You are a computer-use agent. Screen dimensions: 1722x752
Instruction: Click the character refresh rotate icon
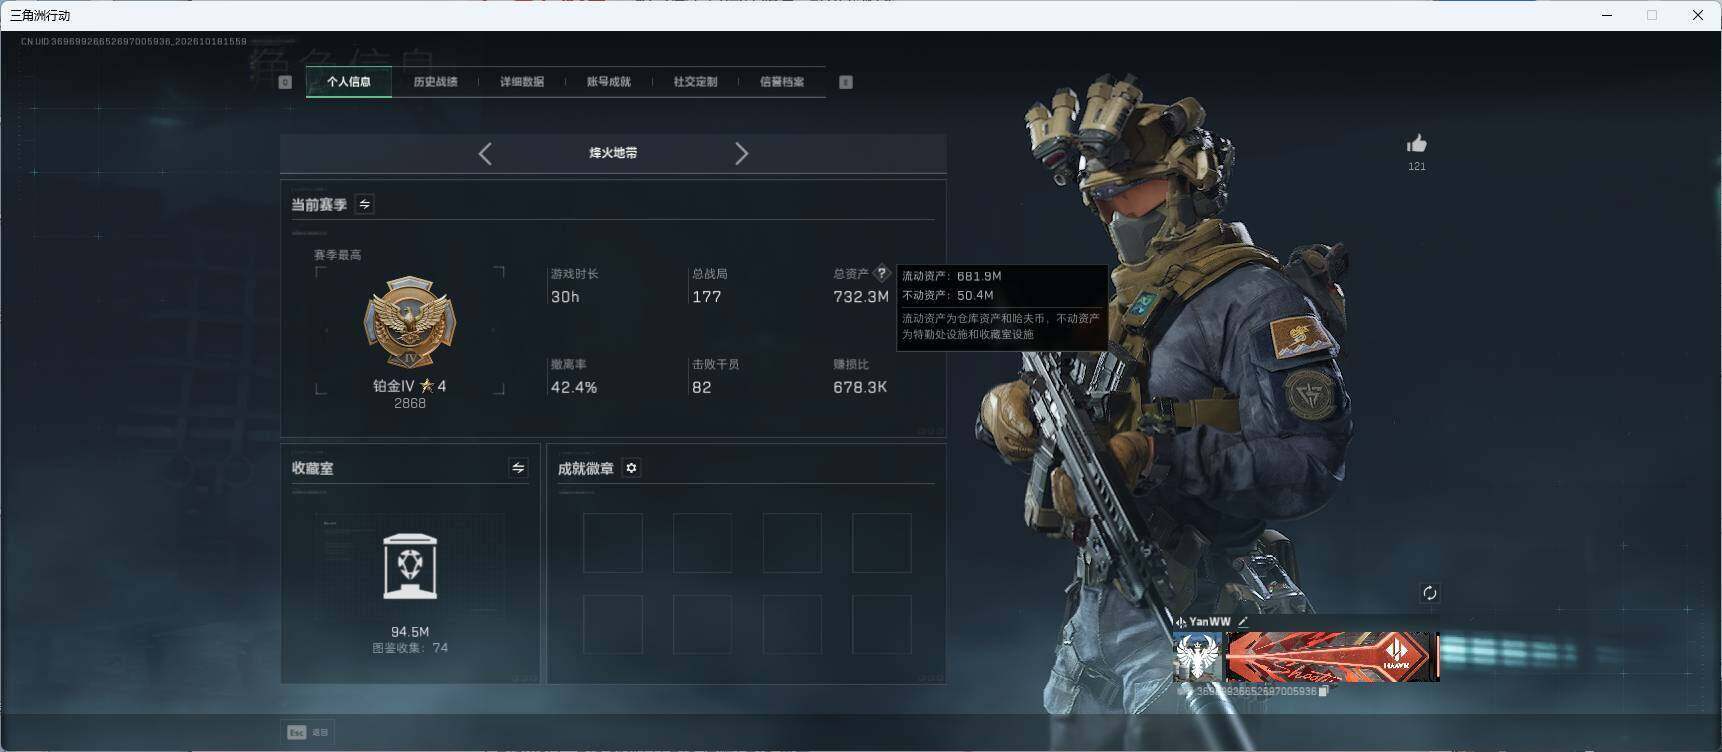click(x=1430, y=593)
